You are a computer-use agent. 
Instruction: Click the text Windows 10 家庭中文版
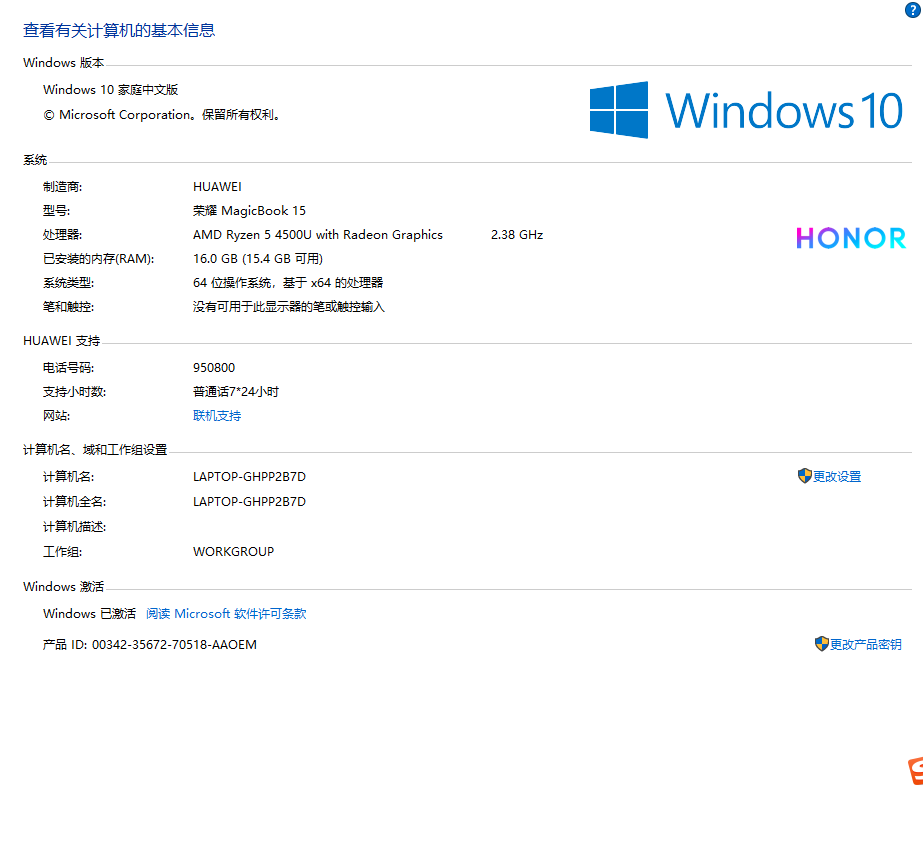point(111,89)
